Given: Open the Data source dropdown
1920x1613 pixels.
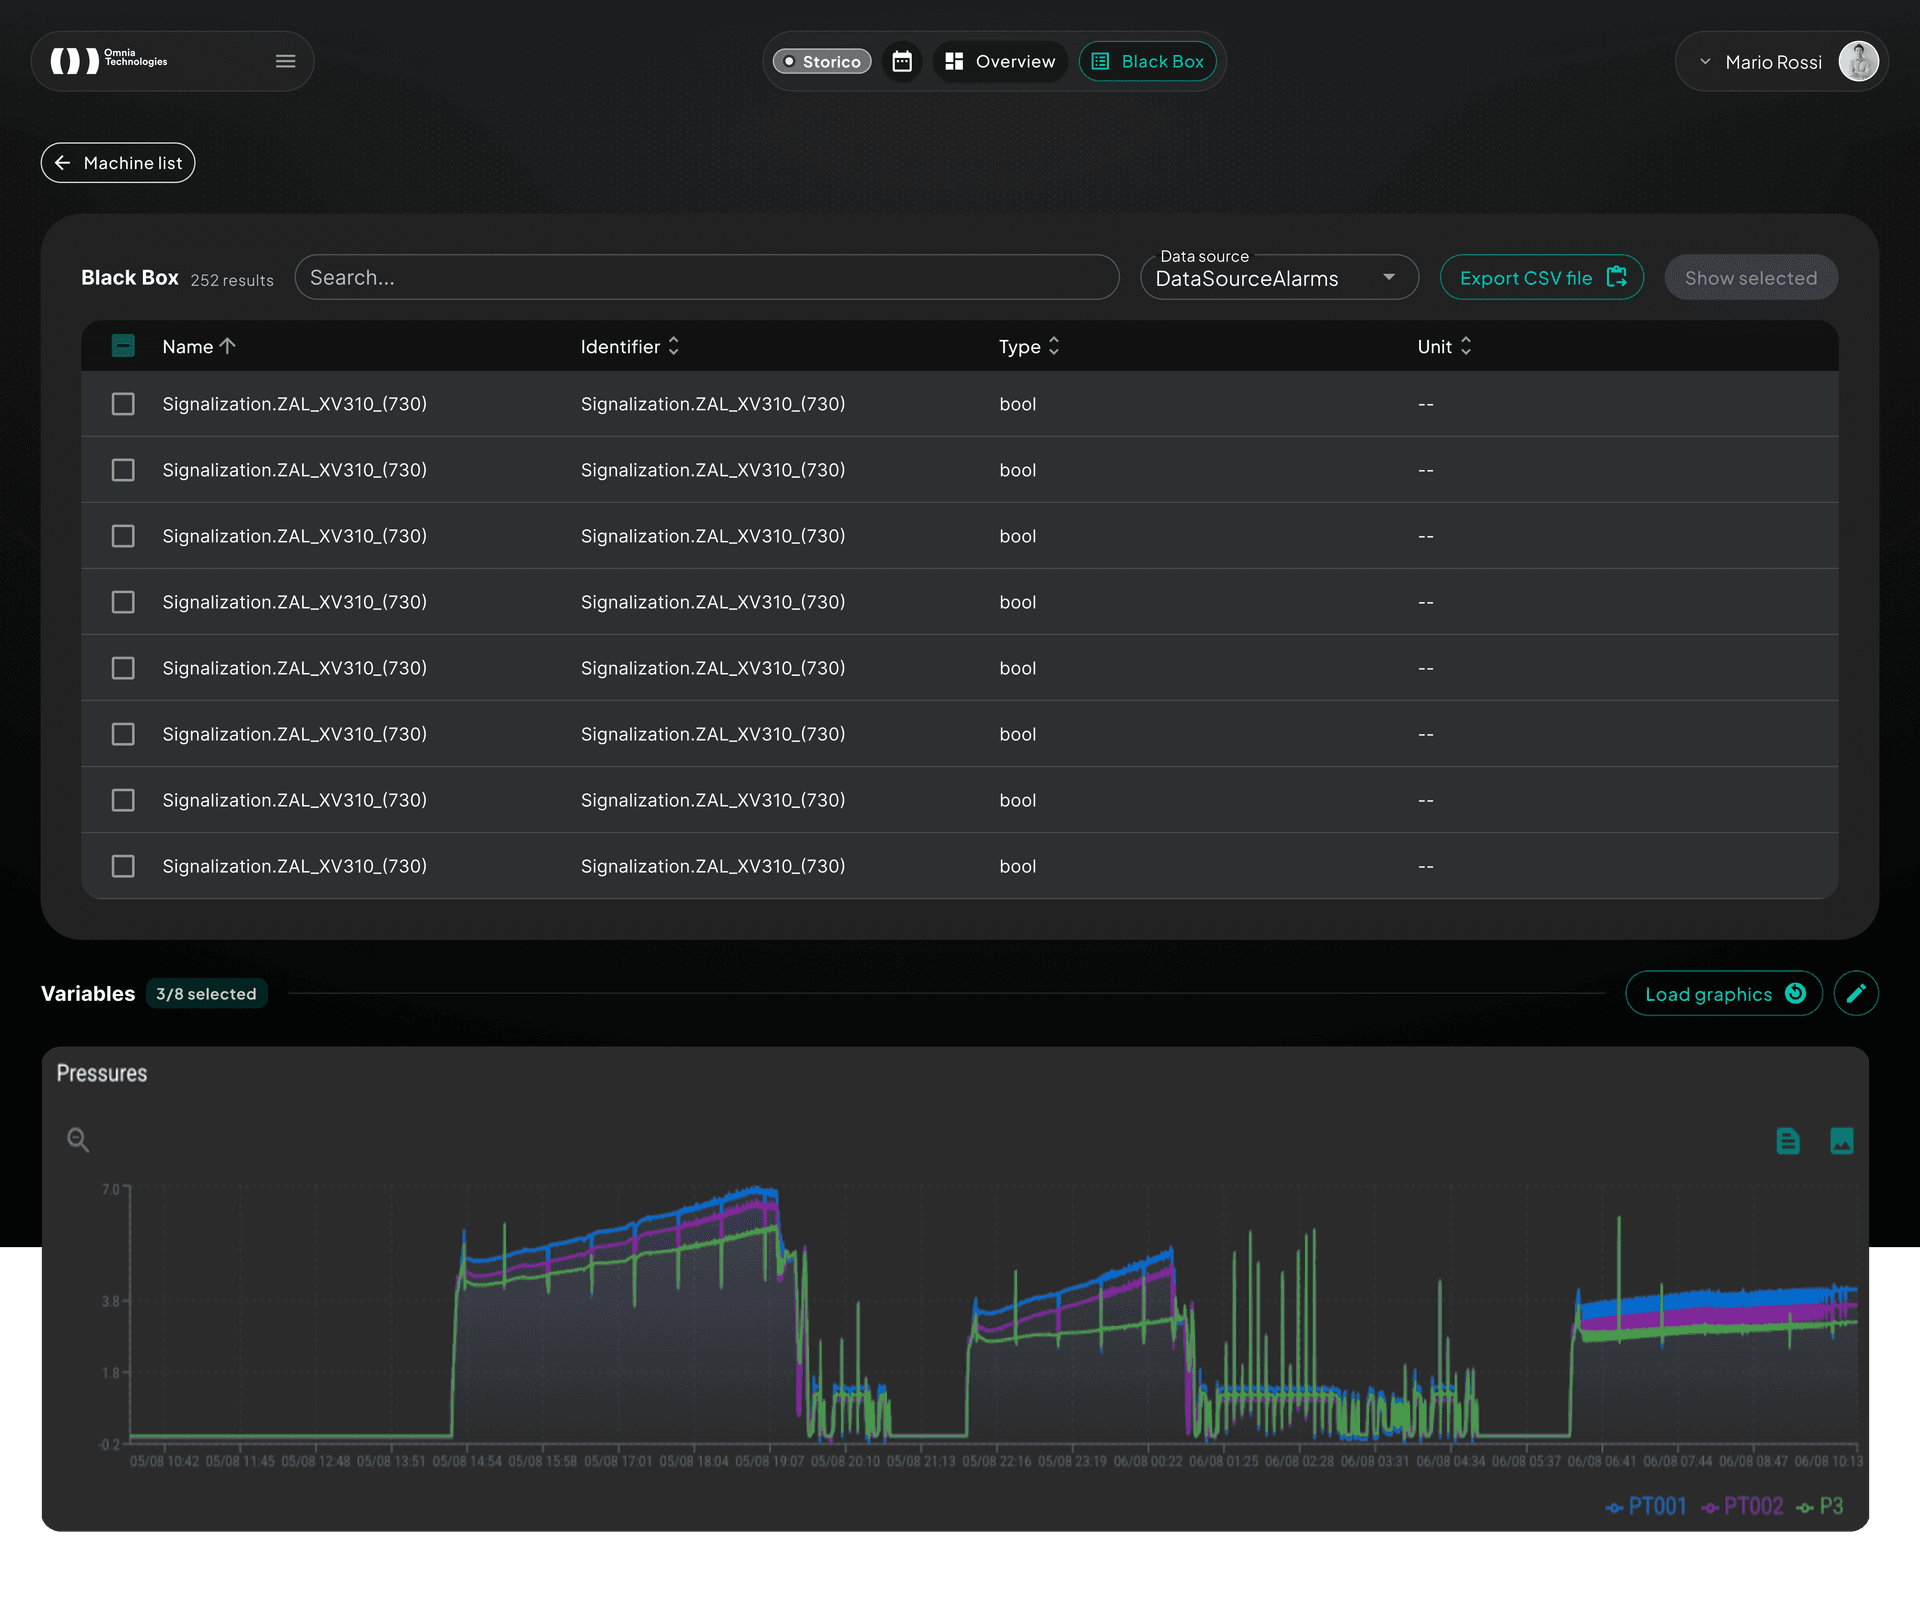Looking at the screenshot, I should (x=1278, y=278).
